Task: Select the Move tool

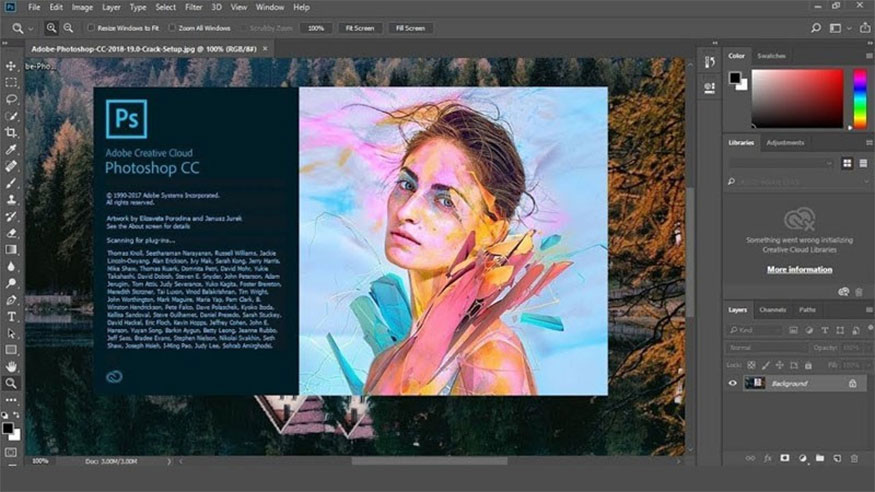Action: 11,66
